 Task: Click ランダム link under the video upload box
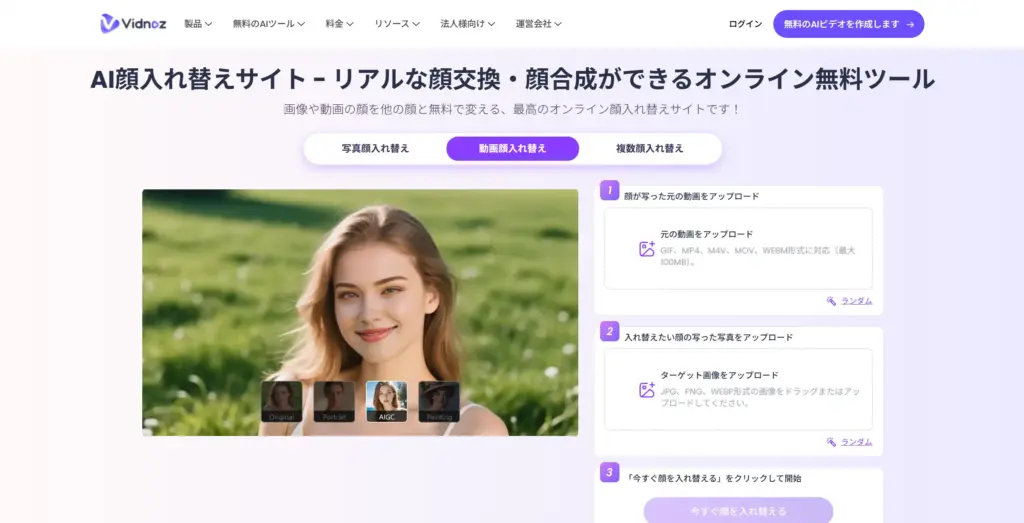point(856,301)
